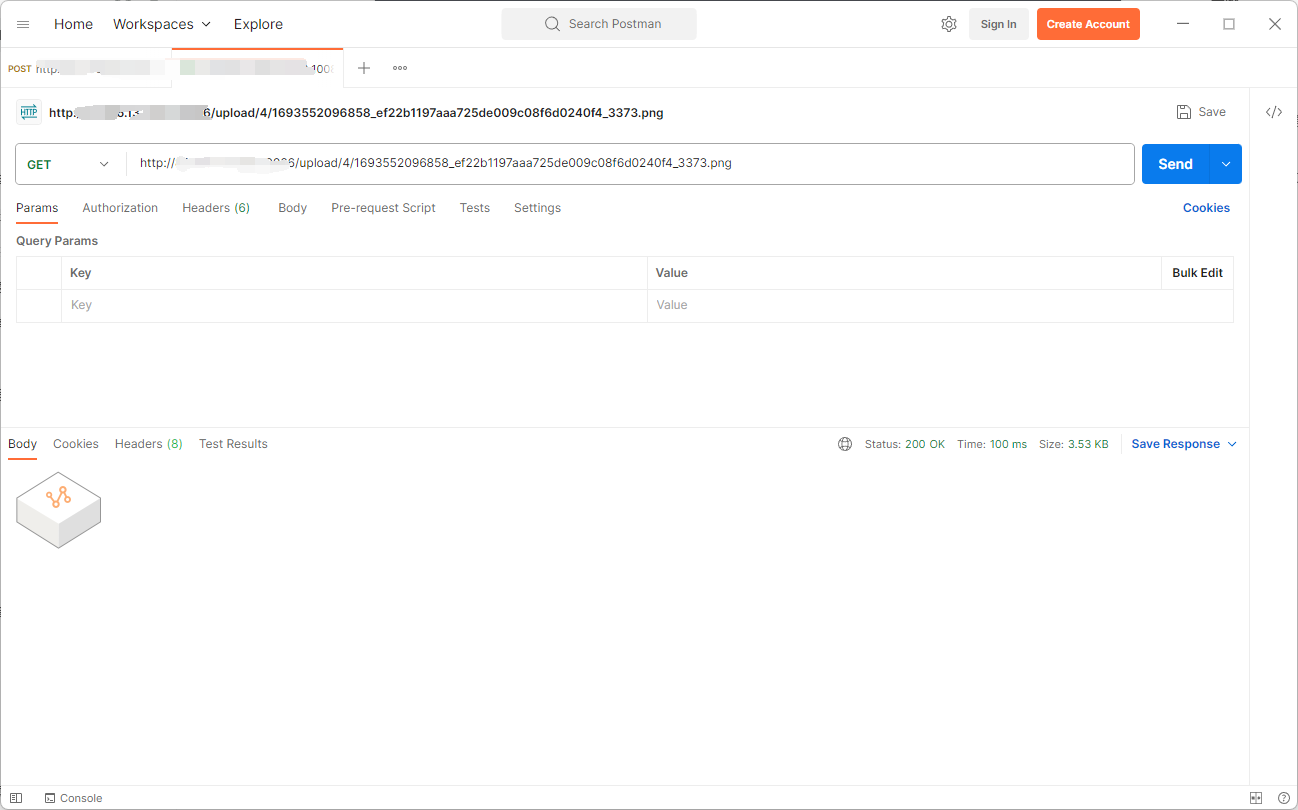Click the request URL input field
Viewport: 1298px width, 810px height.
630,164
